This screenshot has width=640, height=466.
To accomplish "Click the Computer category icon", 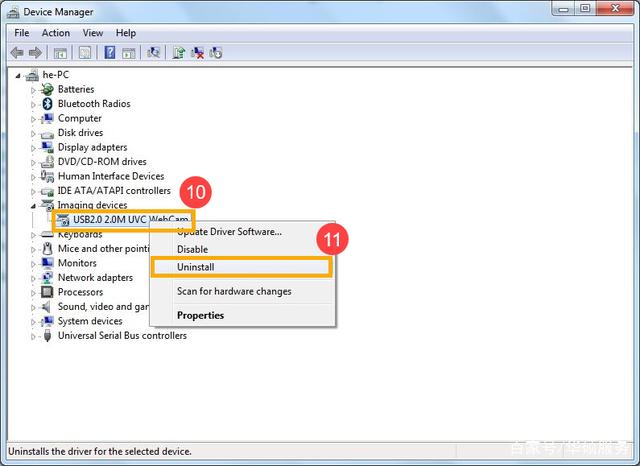I will 47,118.
